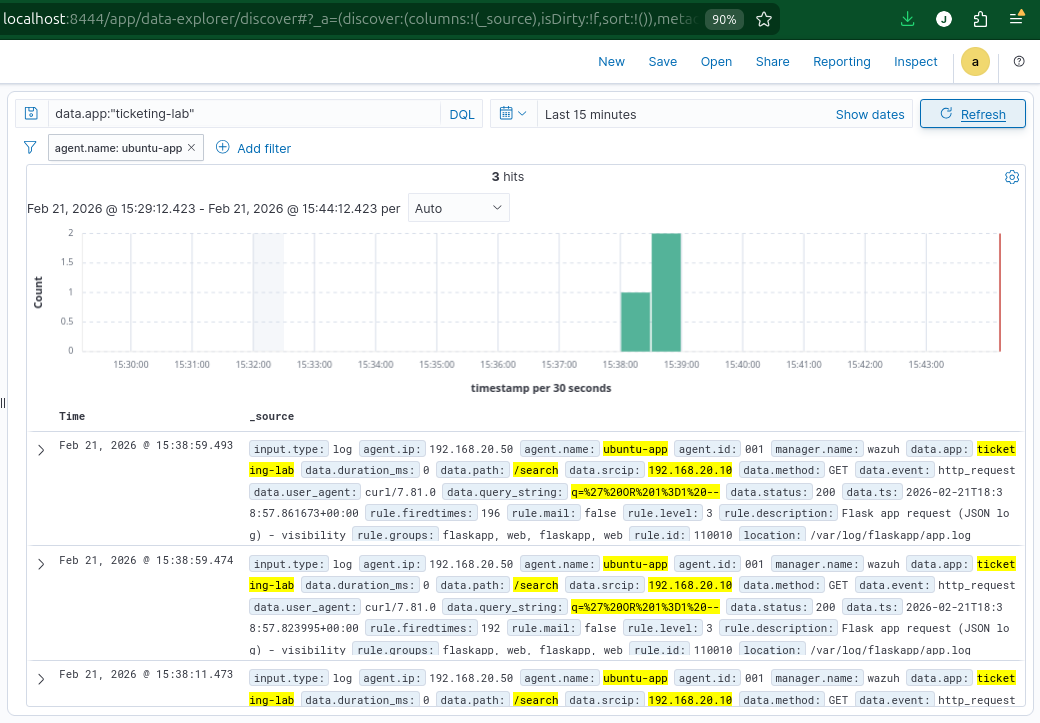Click rule.firedtimes value 192
Image resolution: width=1040 pixels, height=723 pixels.
[x=490, y=628]
